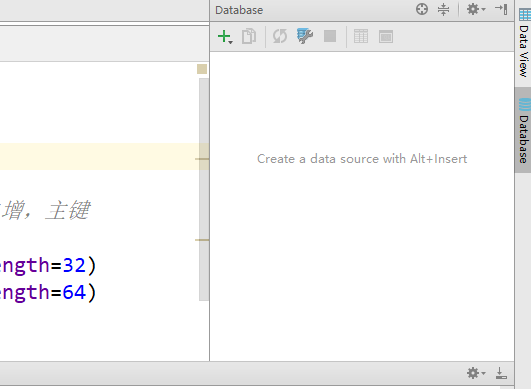The height and width of the screenshot is (389, 531).
Task: Hide the Database tool window
Action: [x=501, y=9]
